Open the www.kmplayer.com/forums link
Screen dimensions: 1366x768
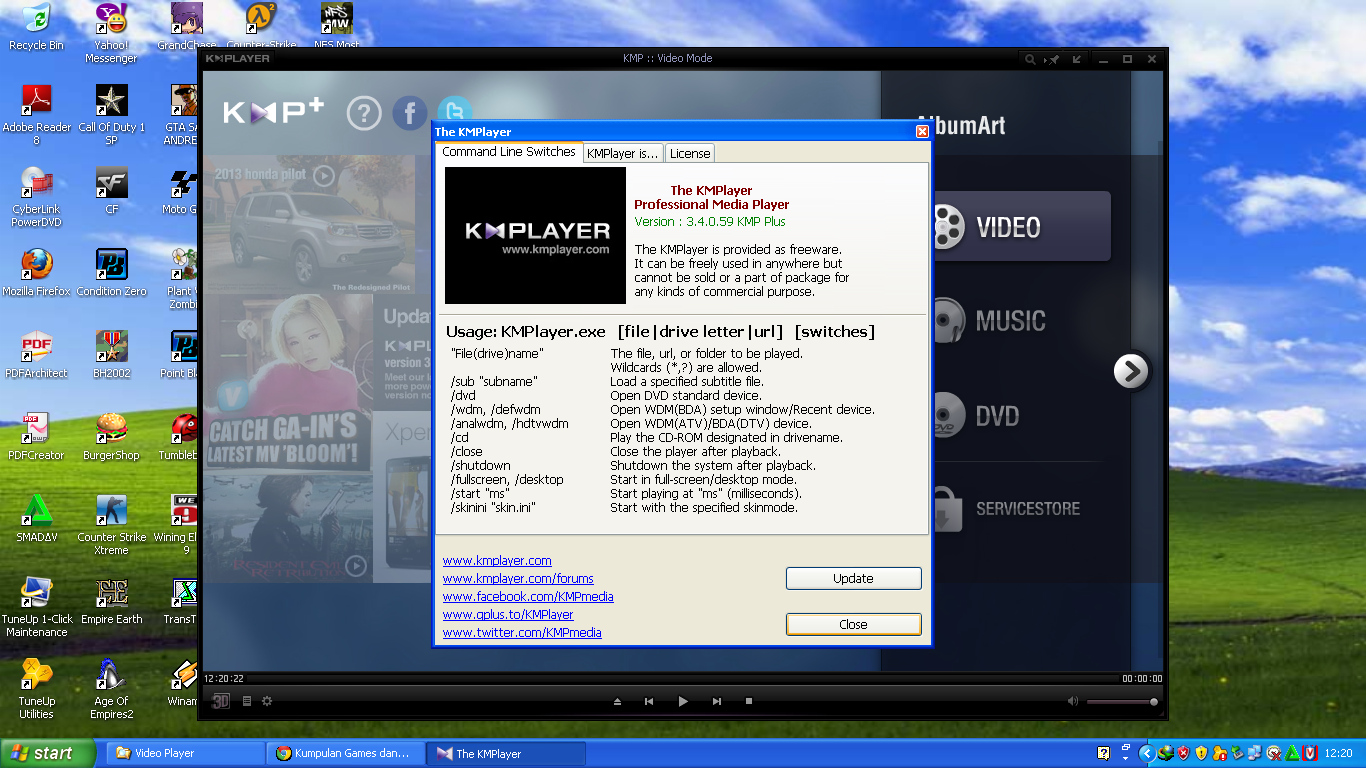tap(518, 579)
